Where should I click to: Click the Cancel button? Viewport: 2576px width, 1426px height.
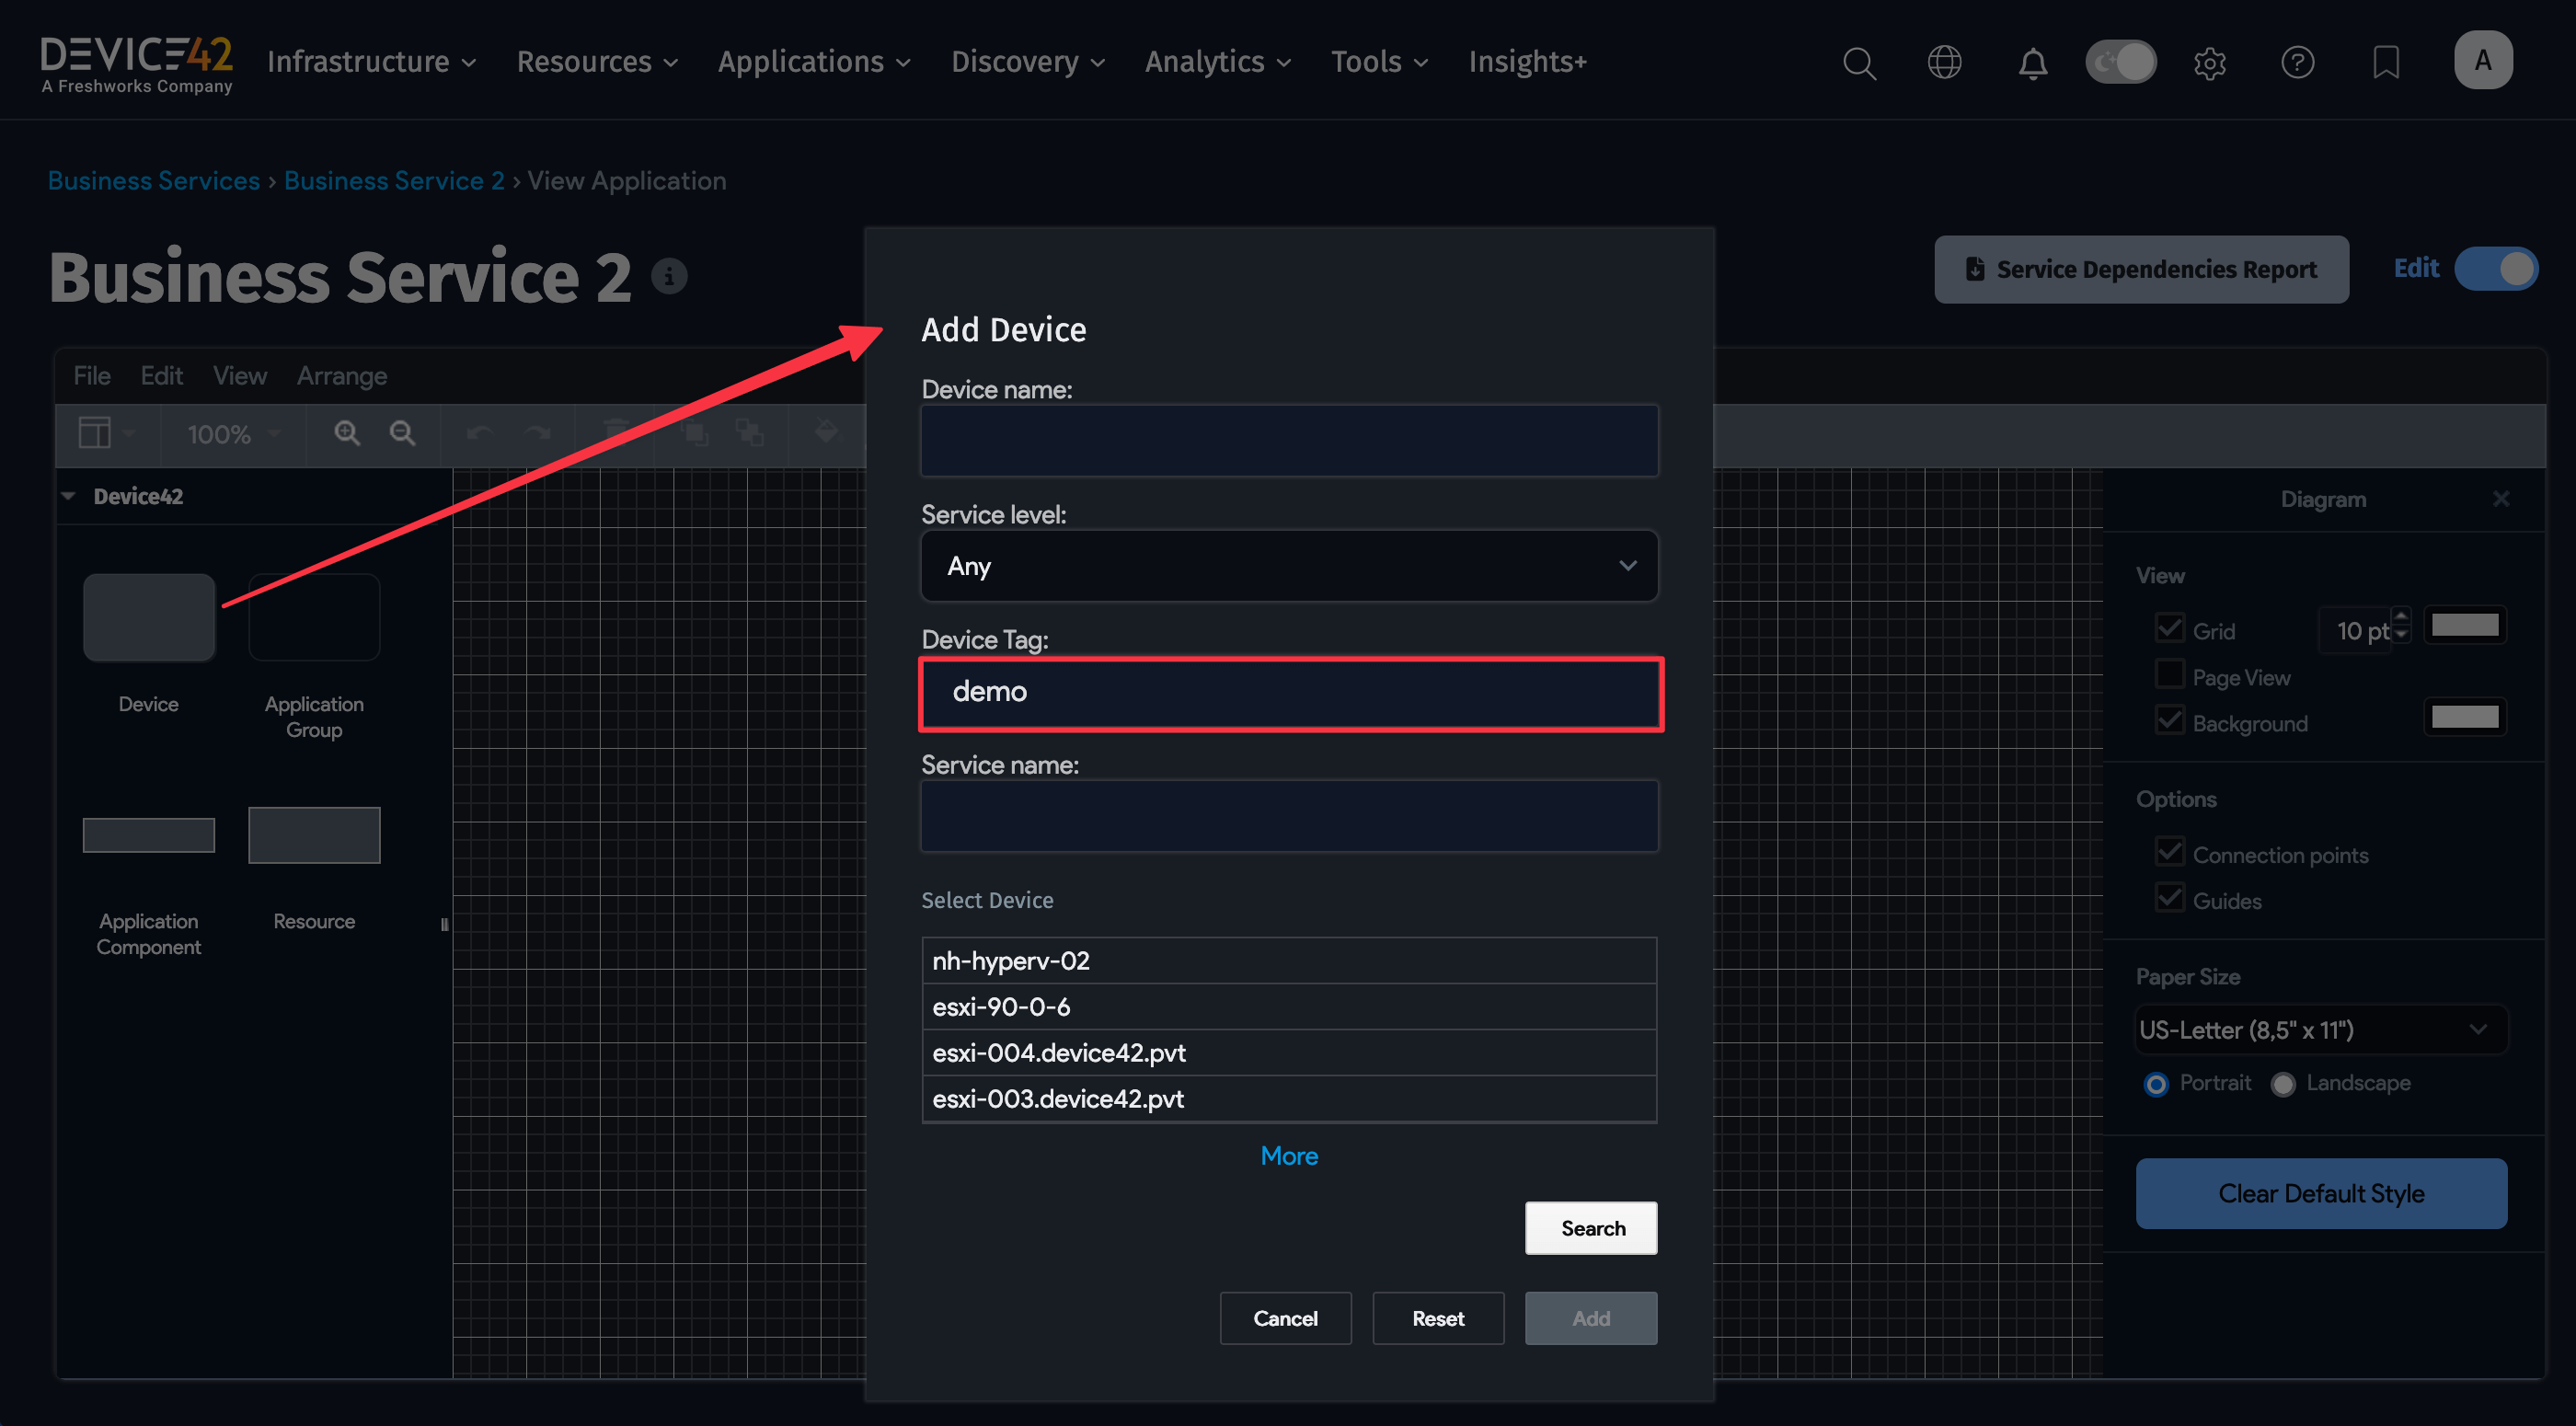pos(1285,1318)
